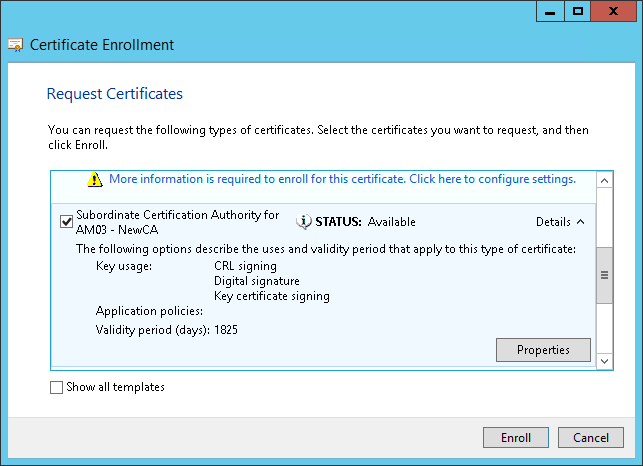Collapse the Details section
The height and width of the screenshot is (466, 643).
point(560,222)
